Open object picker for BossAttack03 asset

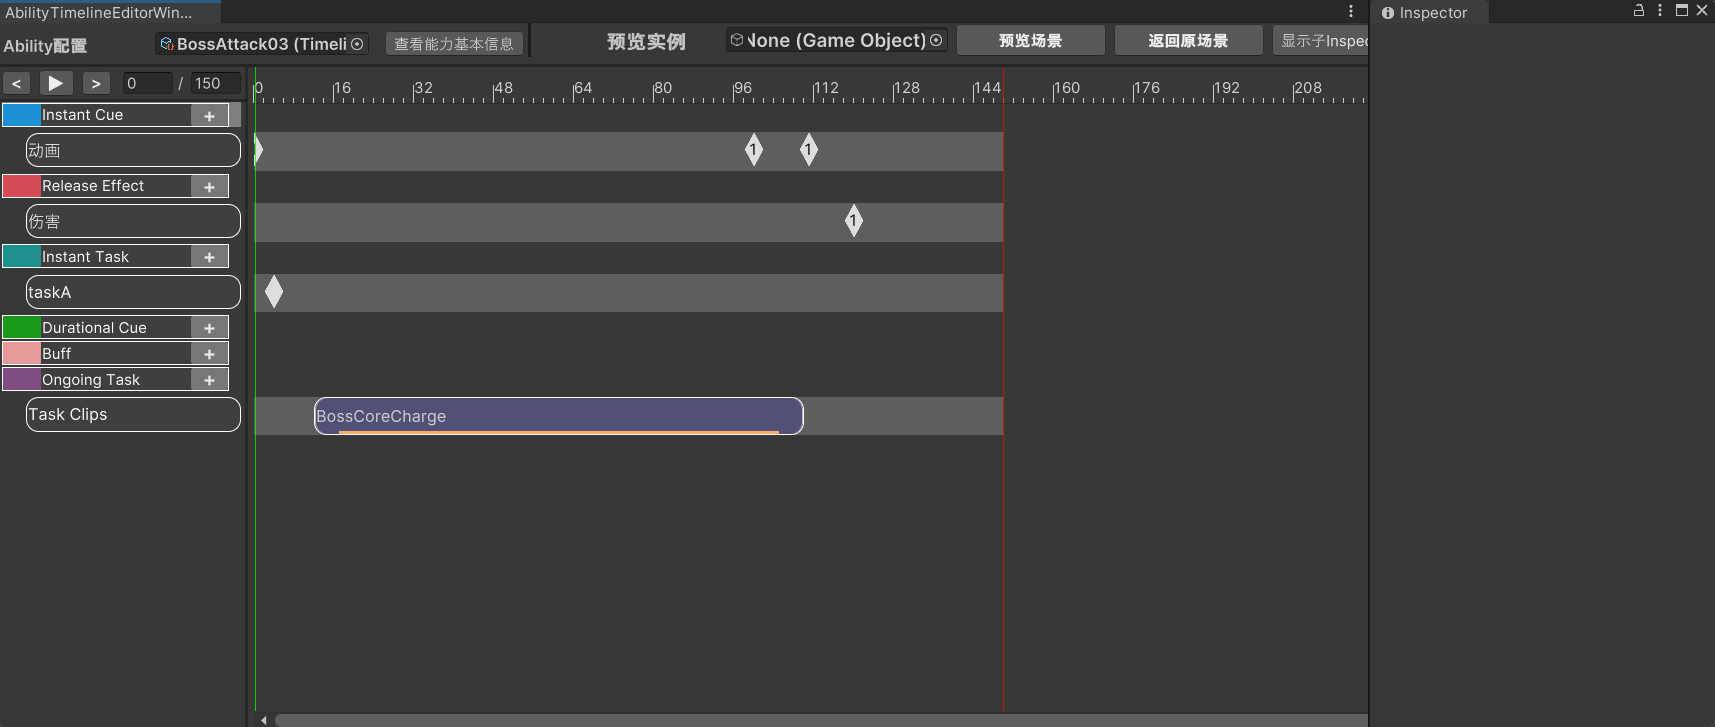[357, 44]
